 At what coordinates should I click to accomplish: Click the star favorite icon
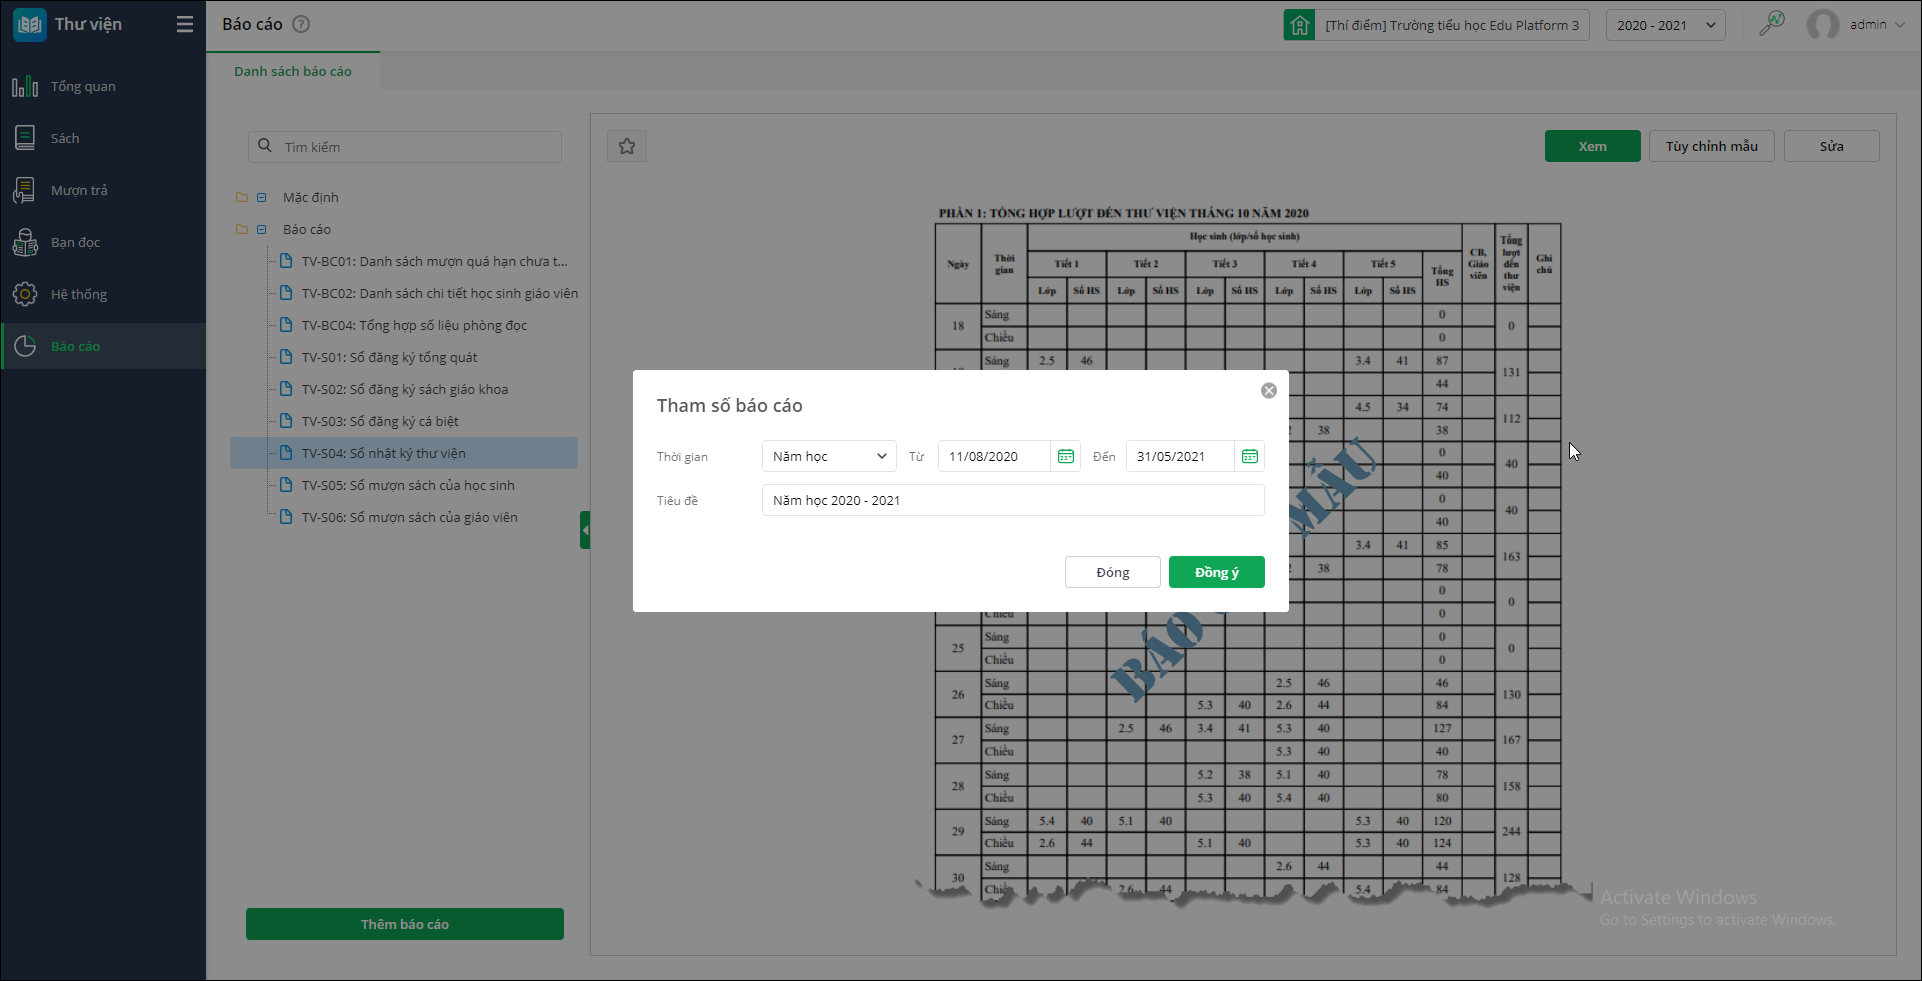coord(627,146)
